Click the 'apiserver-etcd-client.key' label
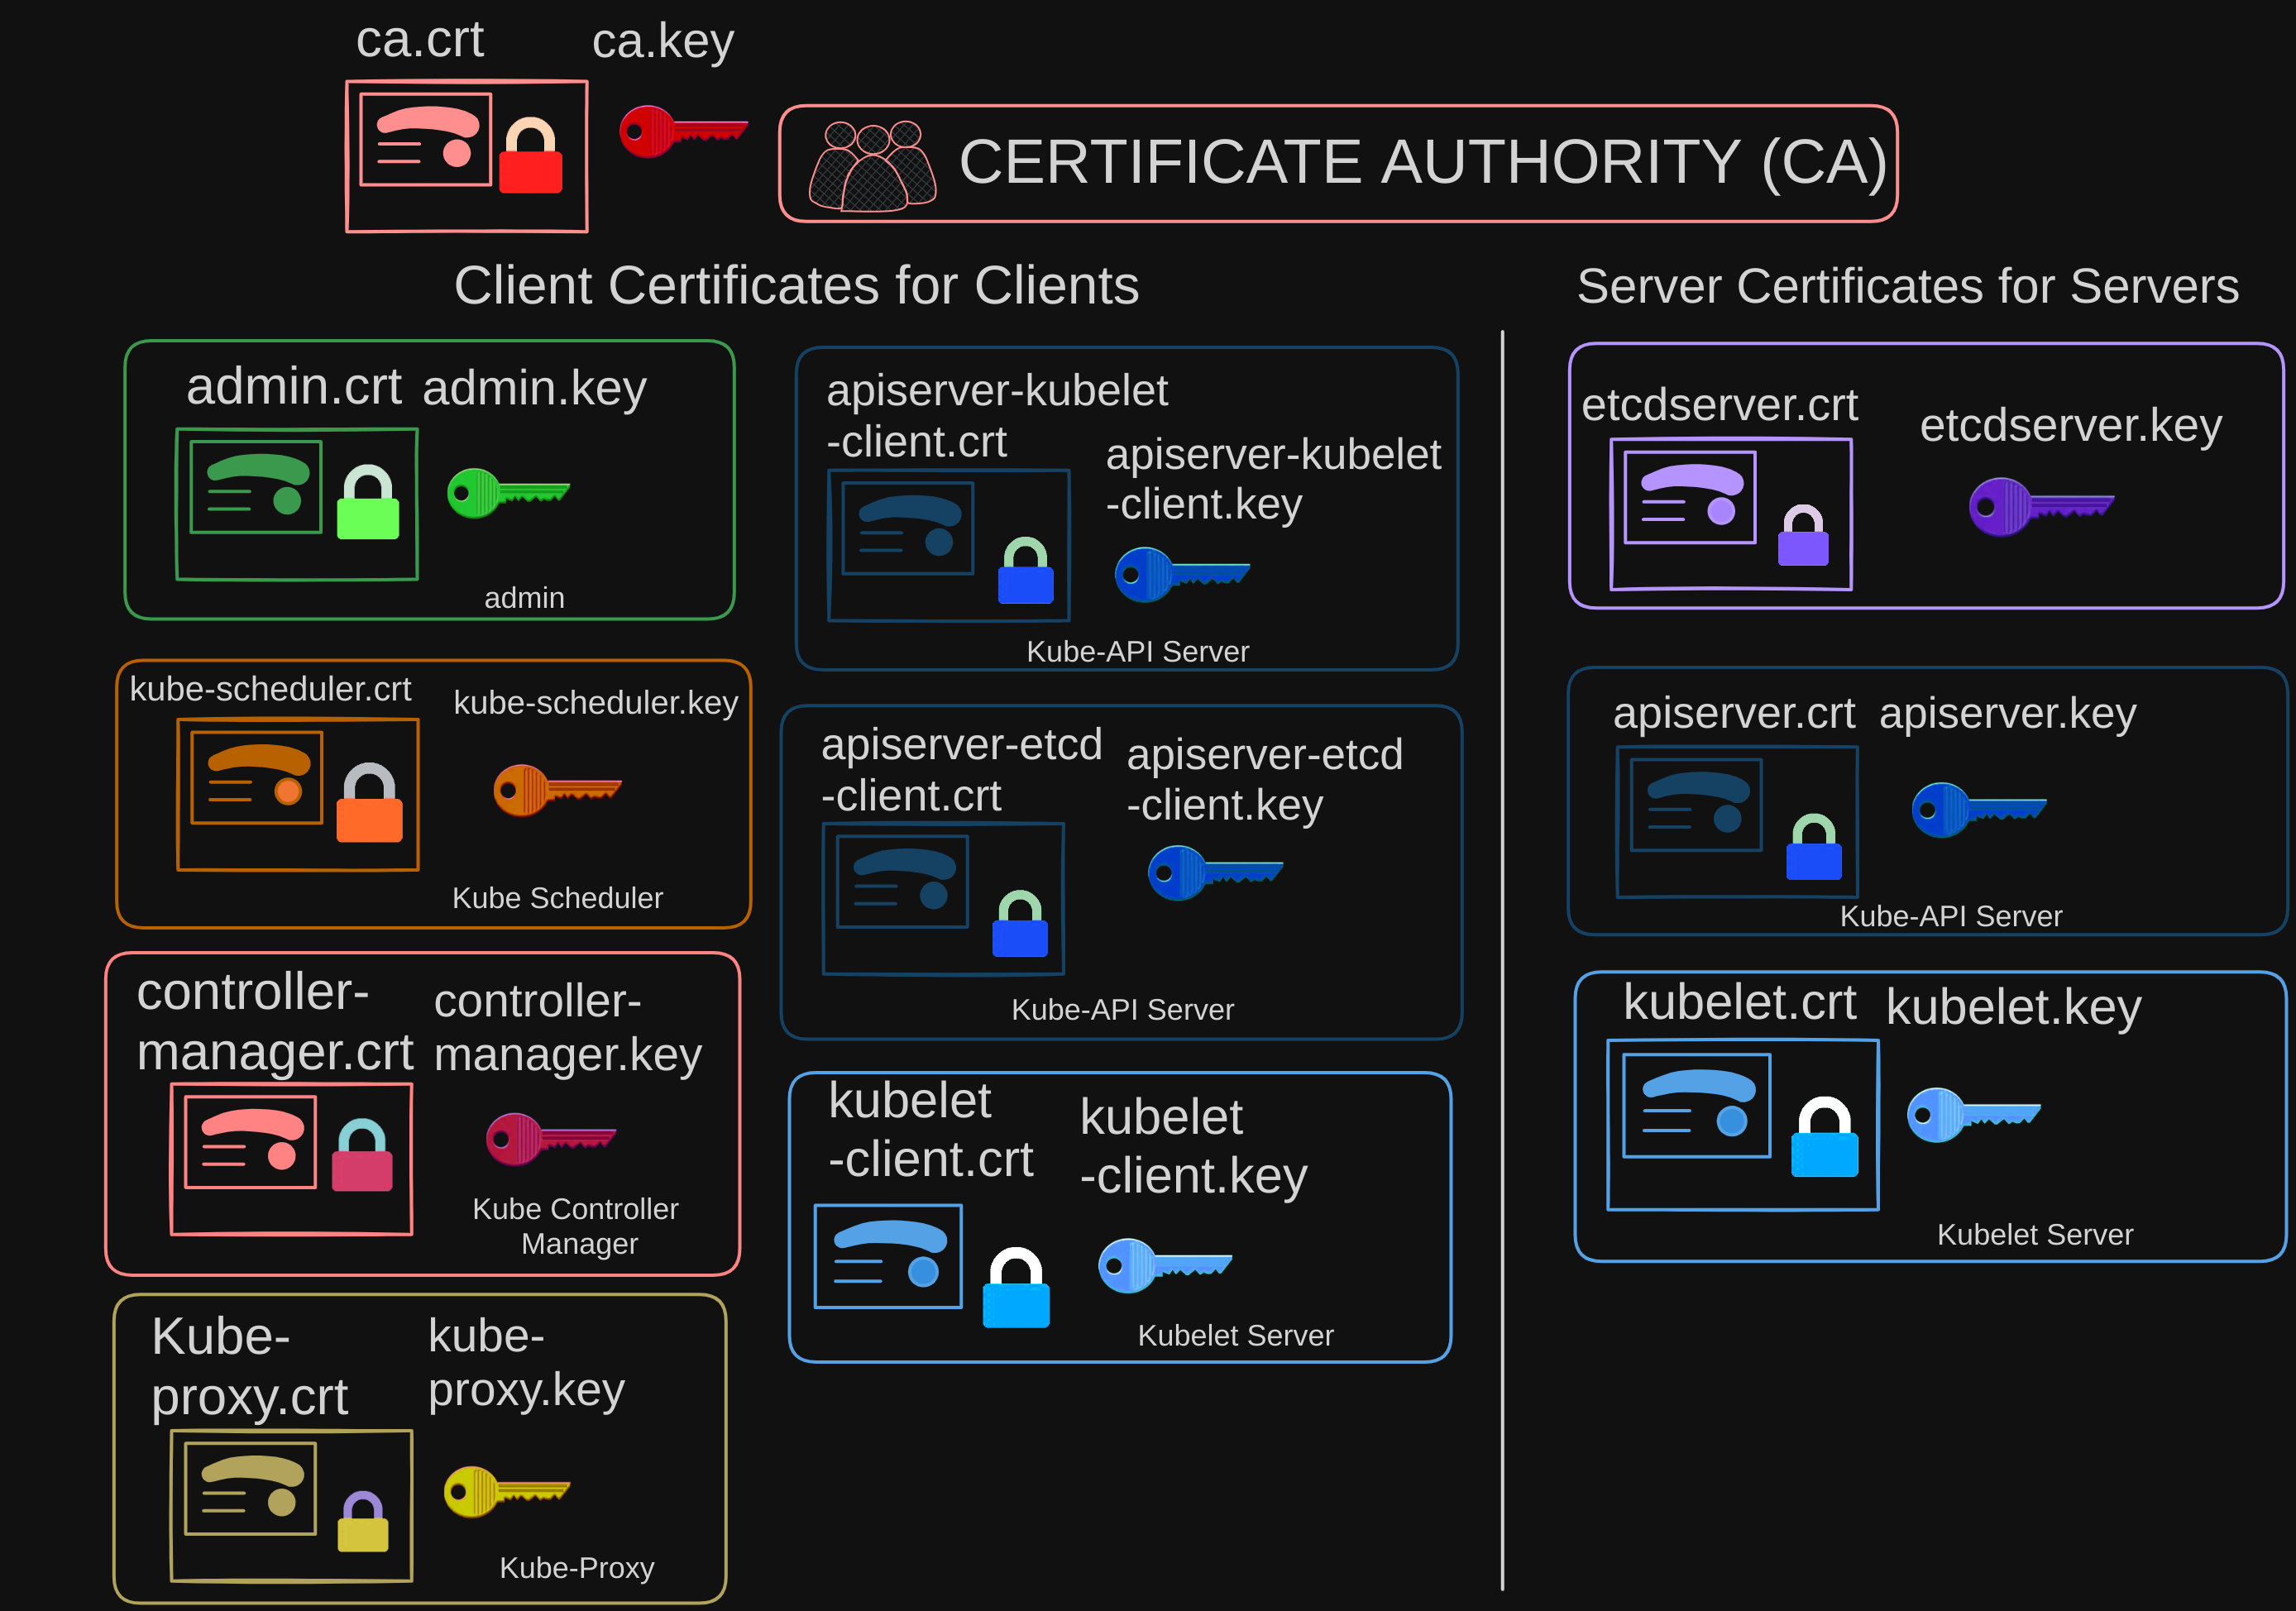The height and width of the screenshot is (1611, 2296). [x=1265, y=780]
